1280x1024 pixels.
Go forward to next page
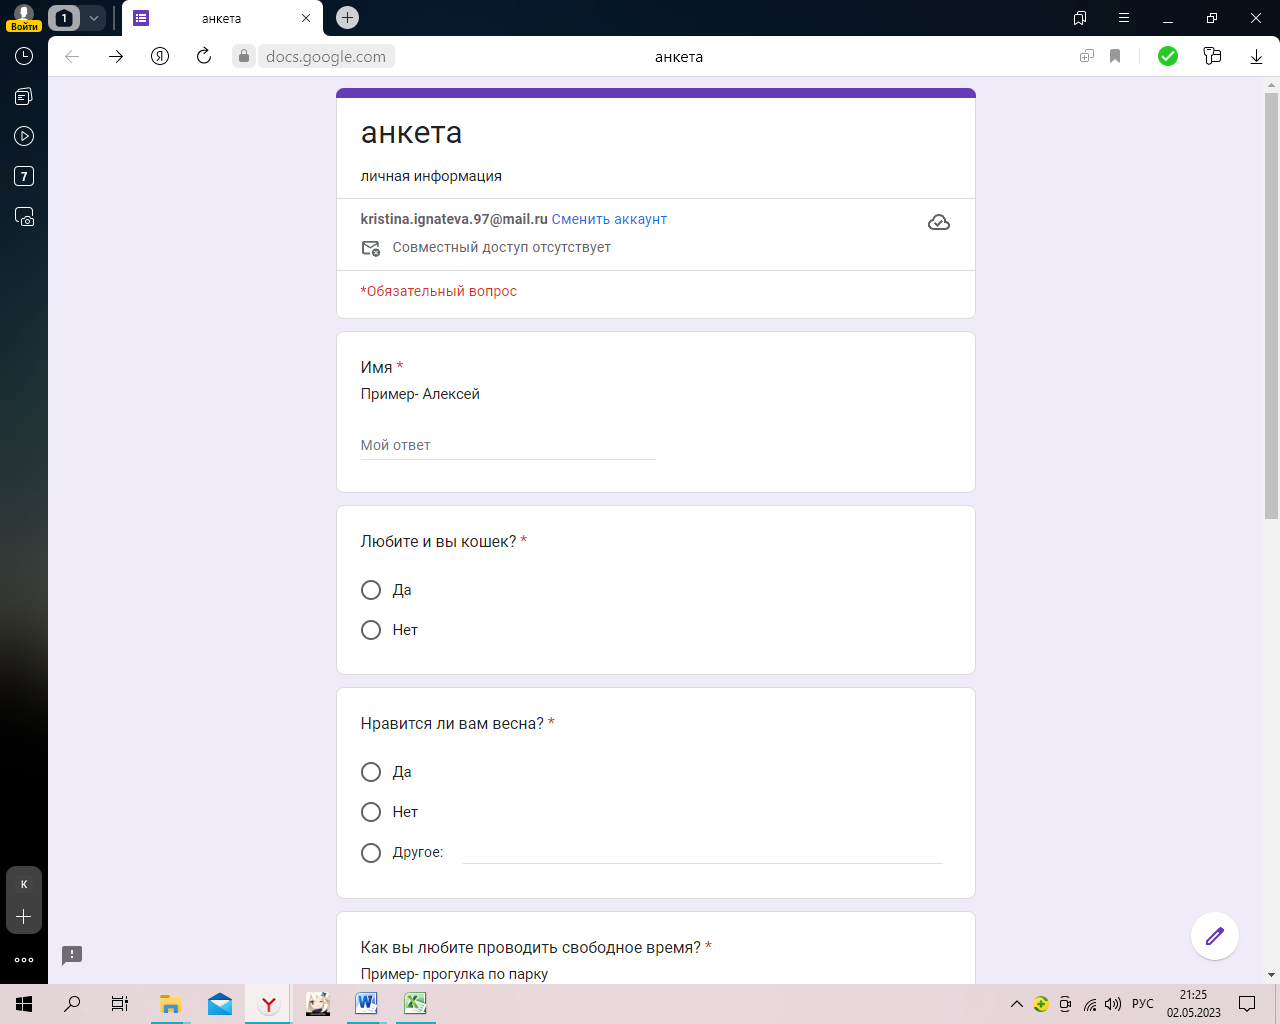(x=116, y=56)
